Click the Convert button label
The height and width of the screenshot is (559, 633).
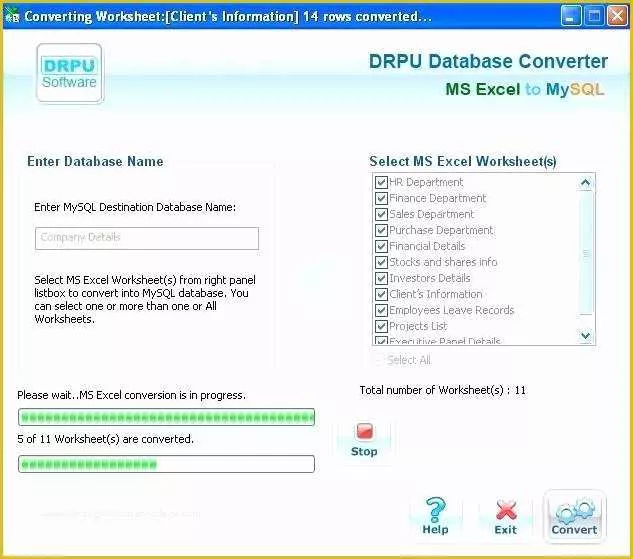click(x=574, y=530)
